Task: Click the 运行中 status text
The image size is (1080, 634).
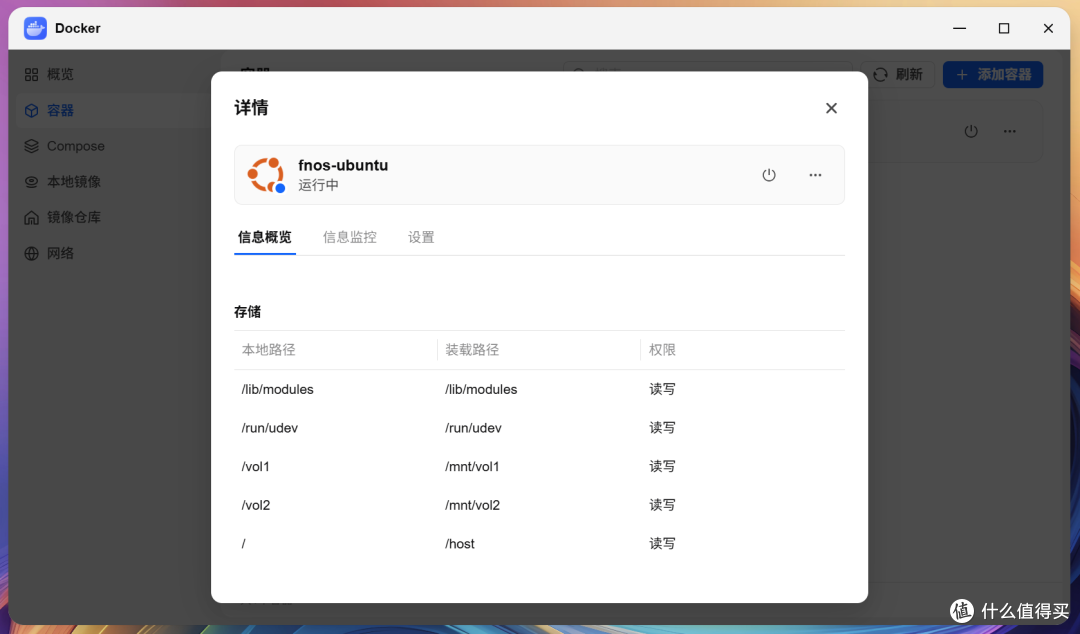Action: 318,185
